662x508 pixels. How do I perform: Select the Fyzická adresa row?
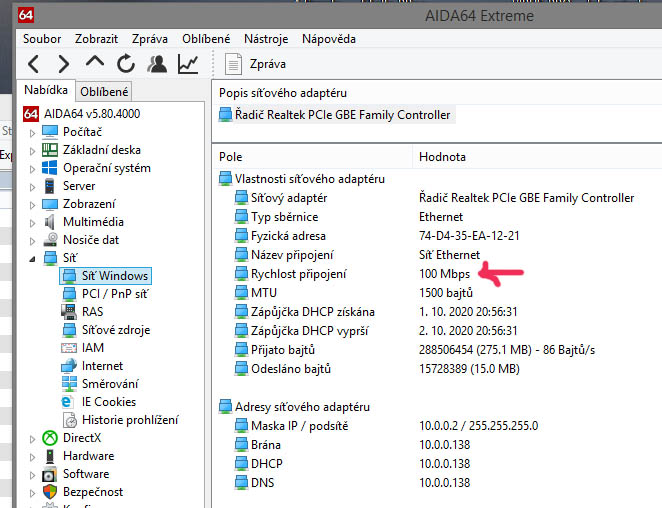(377, 236)
